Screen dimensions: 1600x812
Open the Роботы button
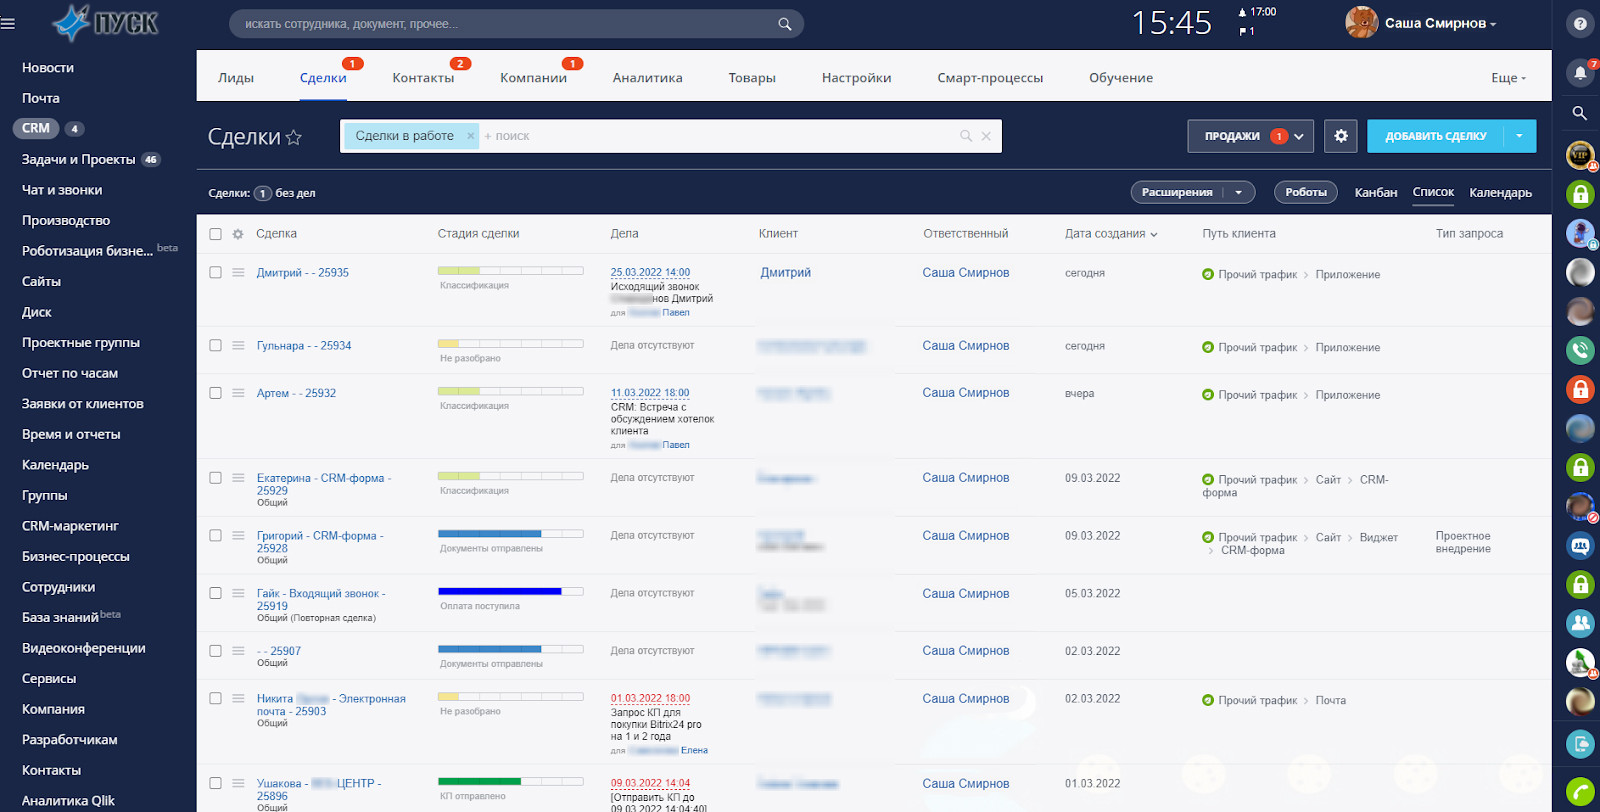click(1306, 192)
